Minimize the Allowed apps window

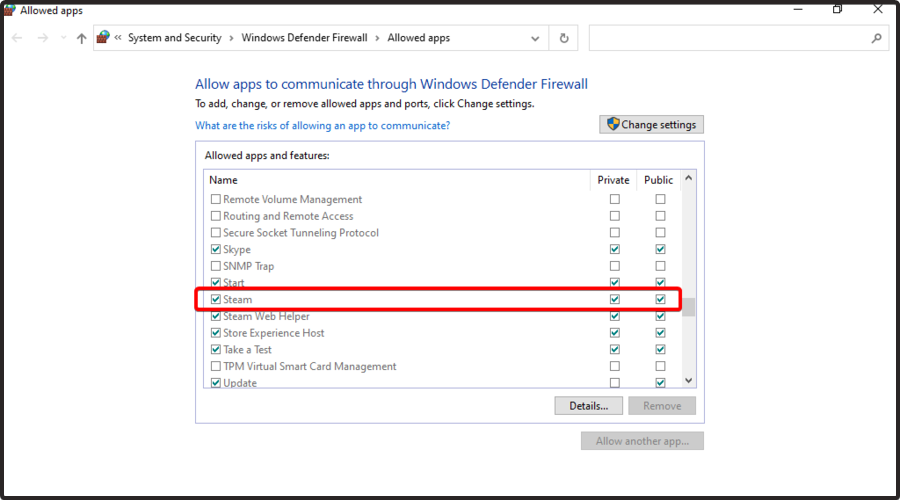pos(798,9)
